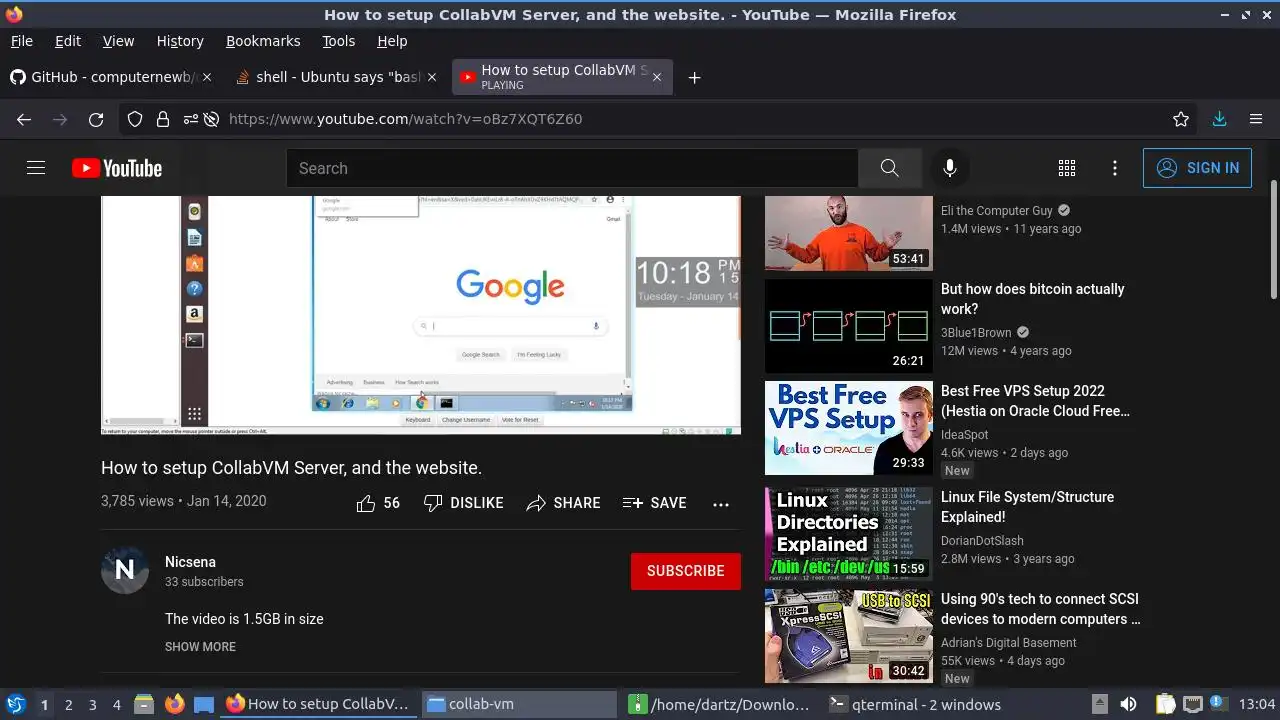Switch to the collab-vm window in taskbar
The width and height of the screenshot is (1280, 720).
click(520, 704)
